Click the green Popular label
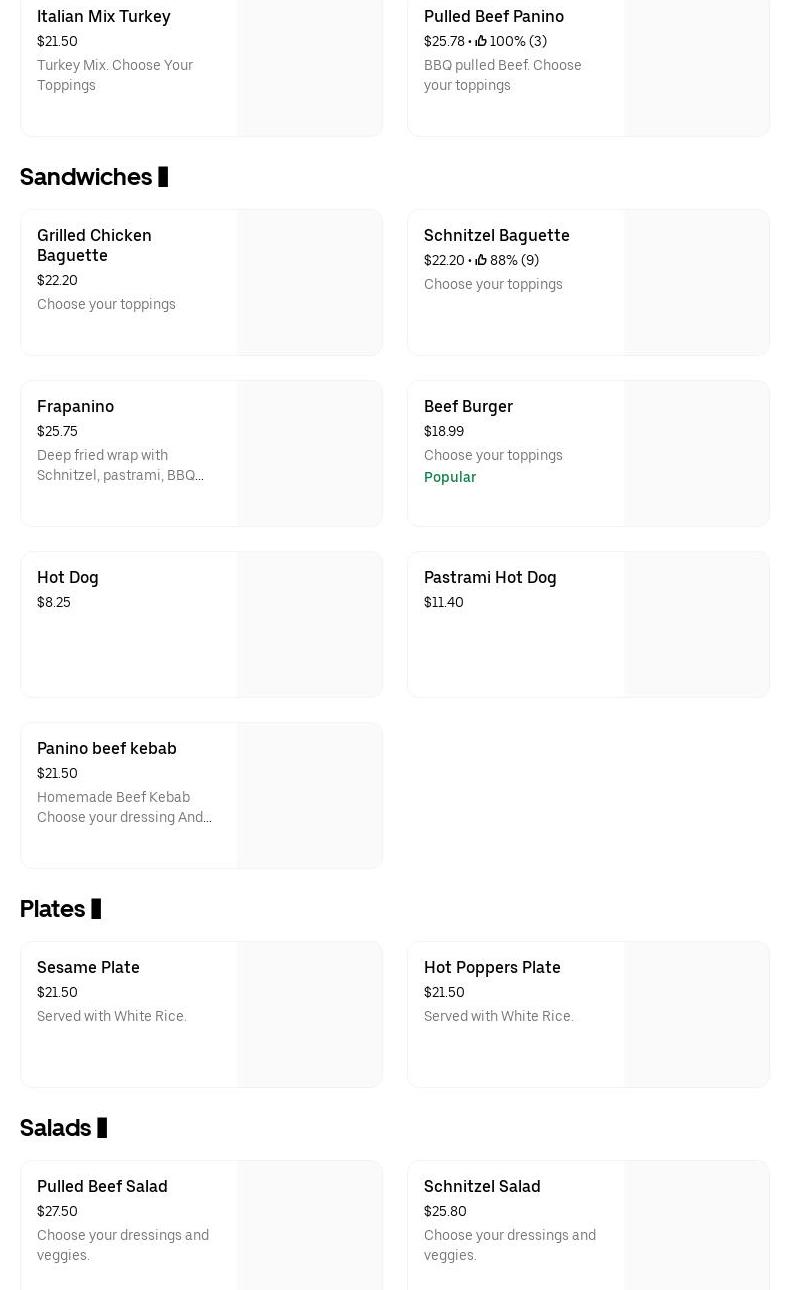Screen dimensions: 804x1290 450,477
